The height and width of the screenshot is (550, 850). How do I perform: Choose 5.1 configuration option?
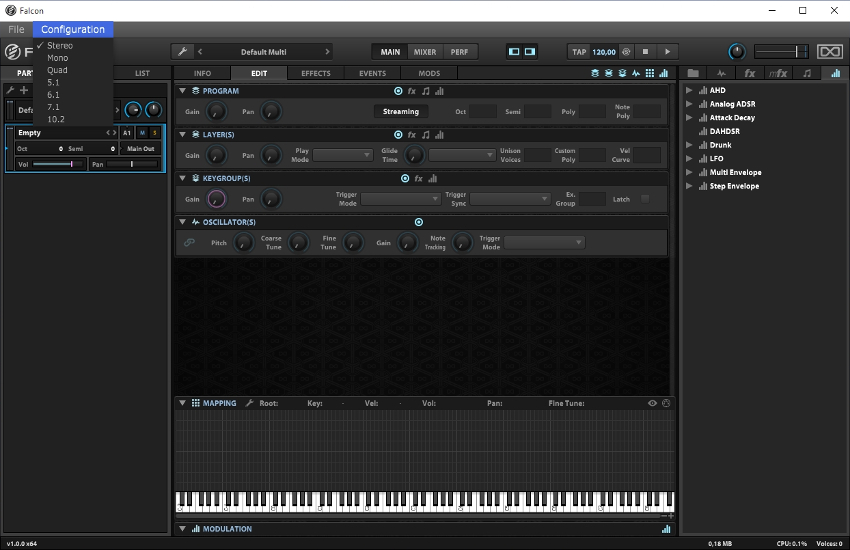click(53, 82)
